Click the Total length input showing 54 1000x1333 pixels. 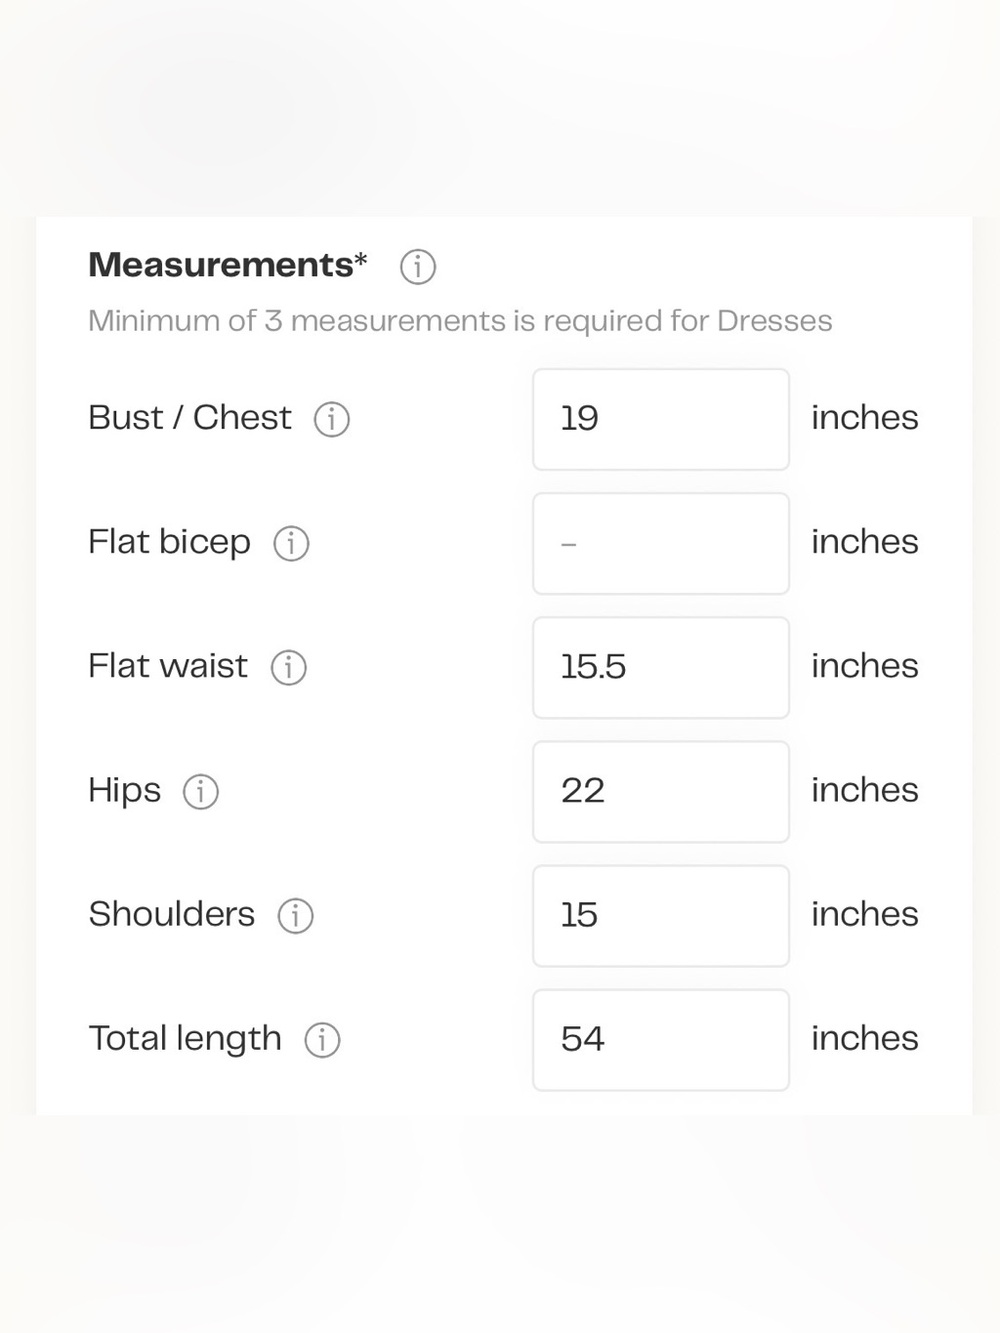[661, 1040]
